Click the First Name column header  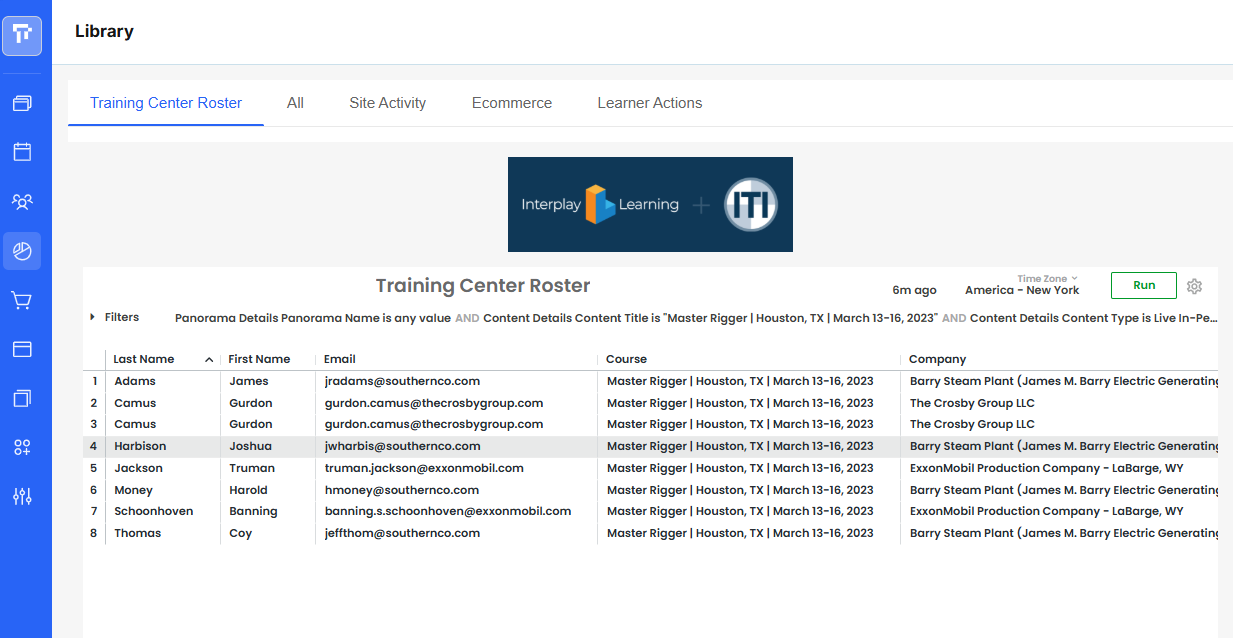click(x=259, y=359)
